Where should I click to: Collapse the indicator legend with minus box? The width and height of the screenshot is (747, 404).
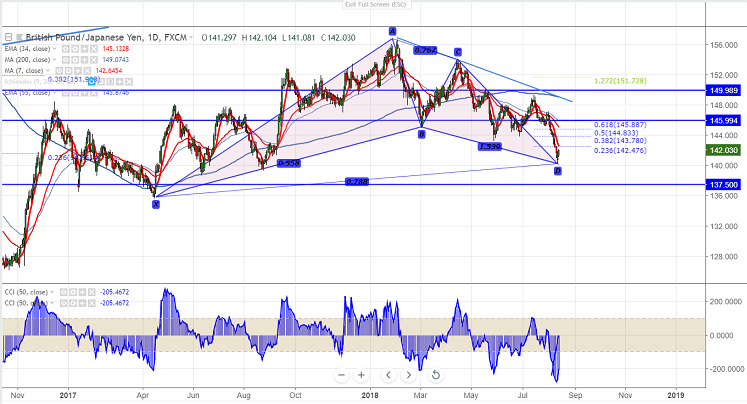click(9, 37)
